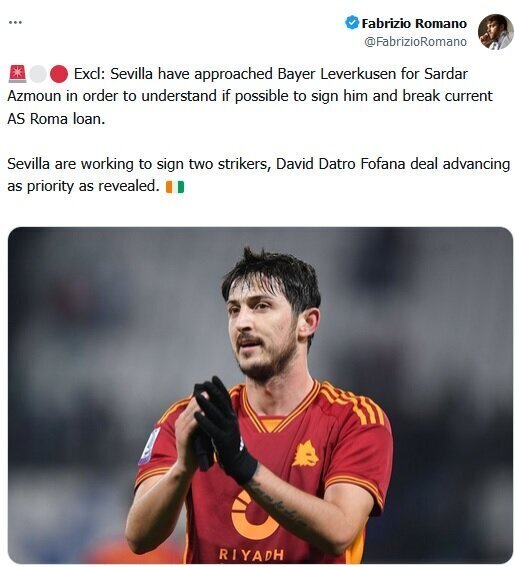Click the forearm tattoo in the photo
The width and height of the screenshot is (515, 567).
pos(280,507)
